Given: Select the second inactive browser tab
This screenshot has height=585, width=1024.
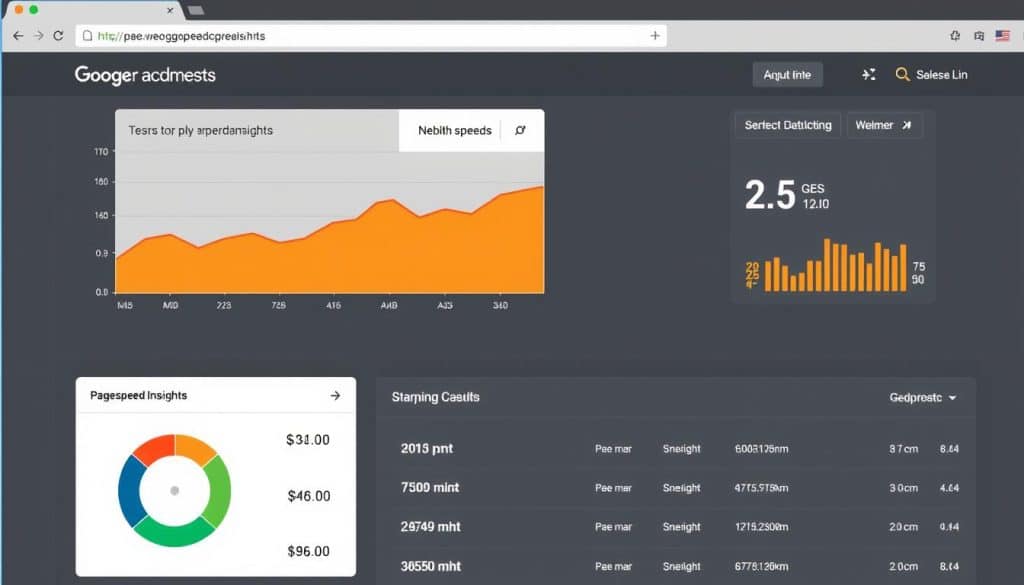Looking at the screenshot, I should tap(196, 10).
